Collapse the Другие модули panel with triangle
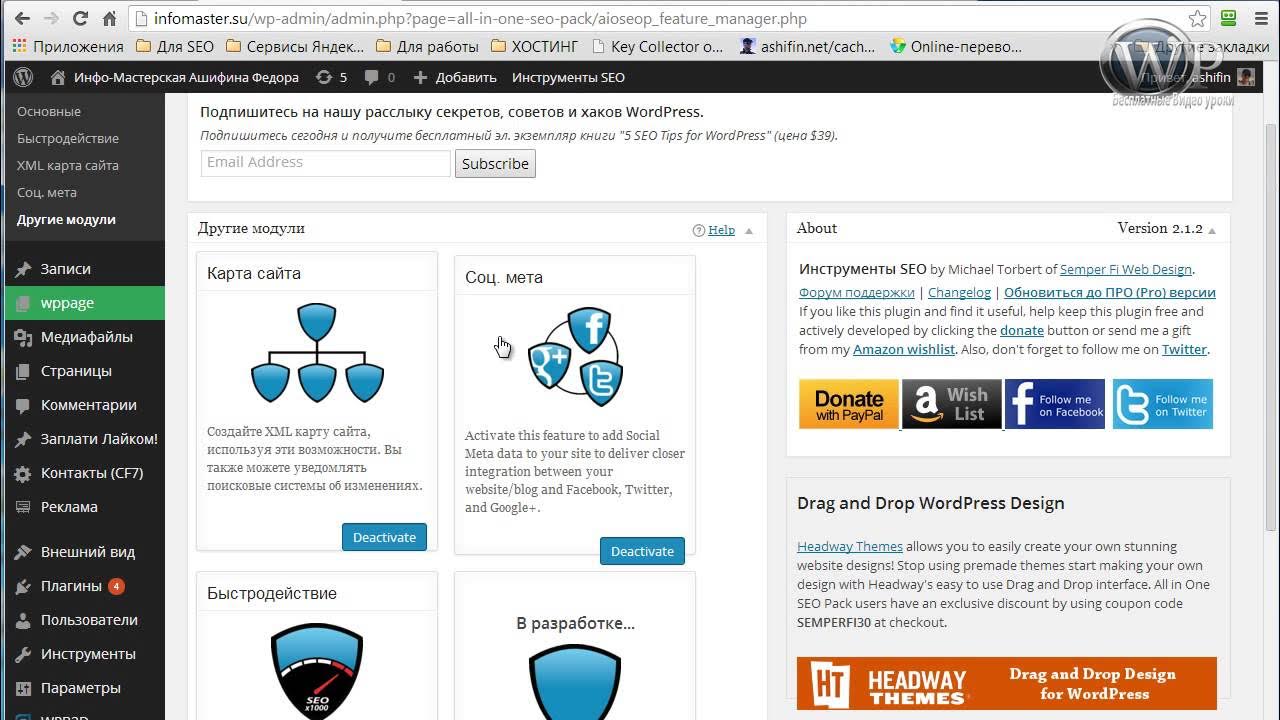 tap(749, 231)
